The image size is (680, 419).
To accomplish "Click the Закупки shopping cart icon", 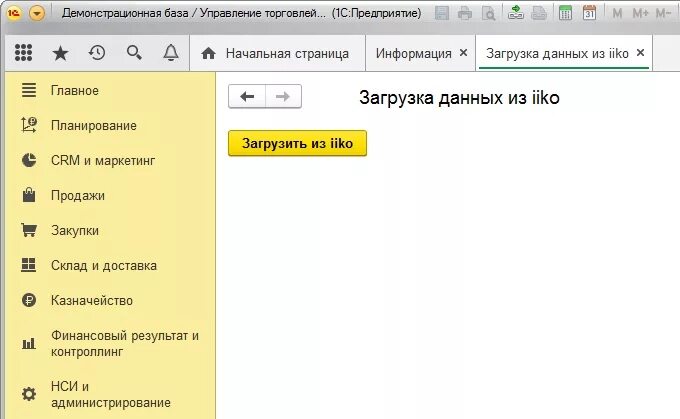I will 29,230.
